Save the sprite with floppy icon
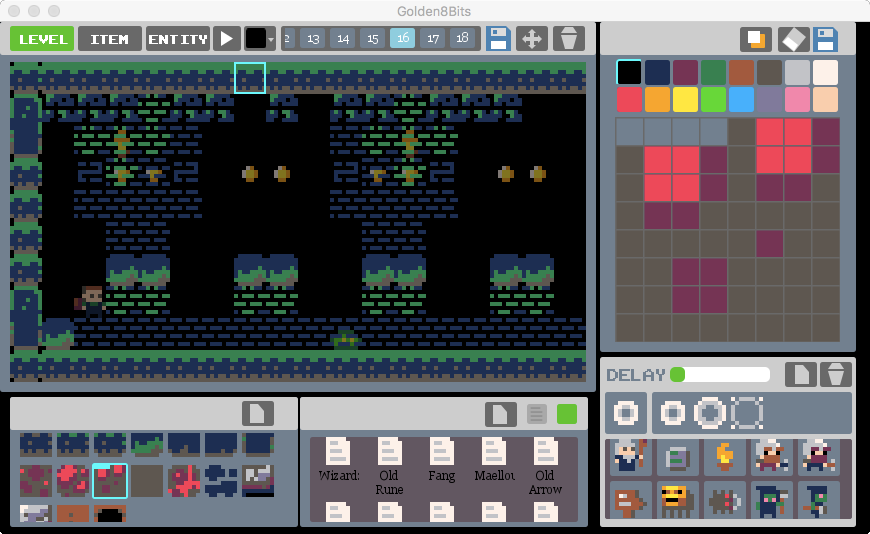The image size is (870, 534). pos(826,39)
